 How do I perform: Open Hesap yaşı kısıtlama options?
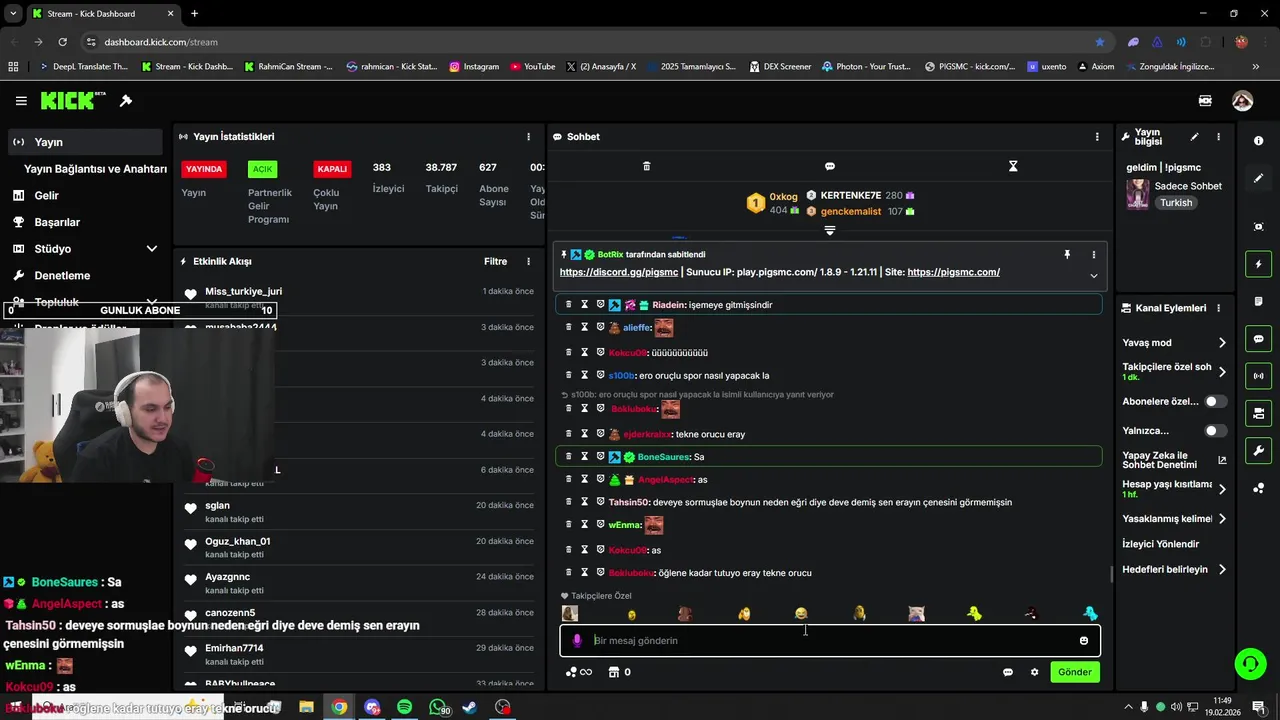(1222, 489)
